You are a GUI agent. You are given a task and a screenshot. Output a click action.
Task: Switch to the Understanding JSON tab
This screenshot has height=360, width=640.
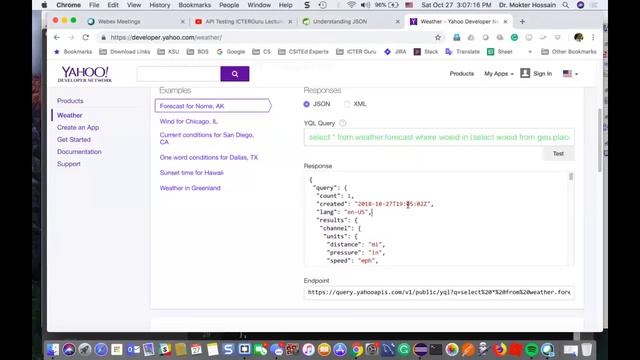(x=351, y=22)
